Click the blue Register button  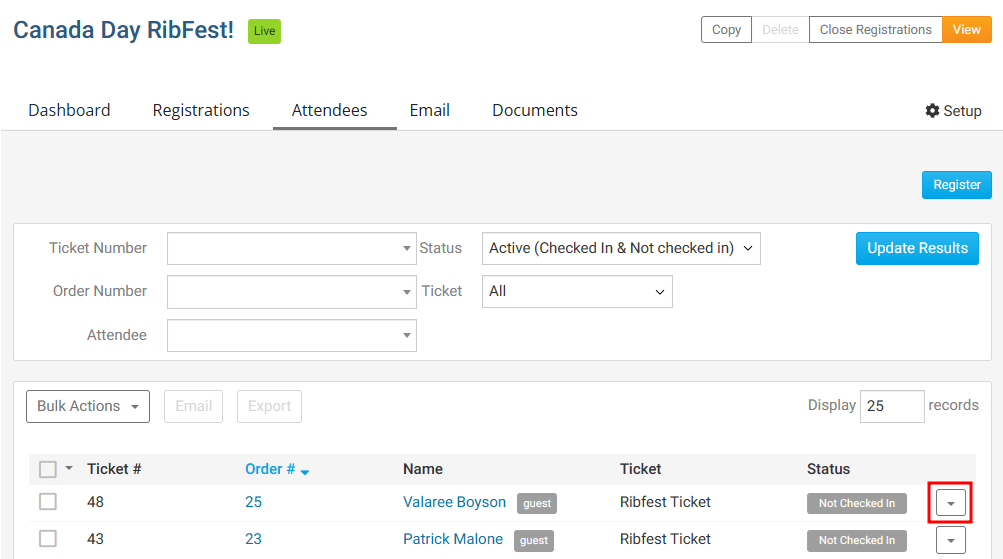[956, 185]
